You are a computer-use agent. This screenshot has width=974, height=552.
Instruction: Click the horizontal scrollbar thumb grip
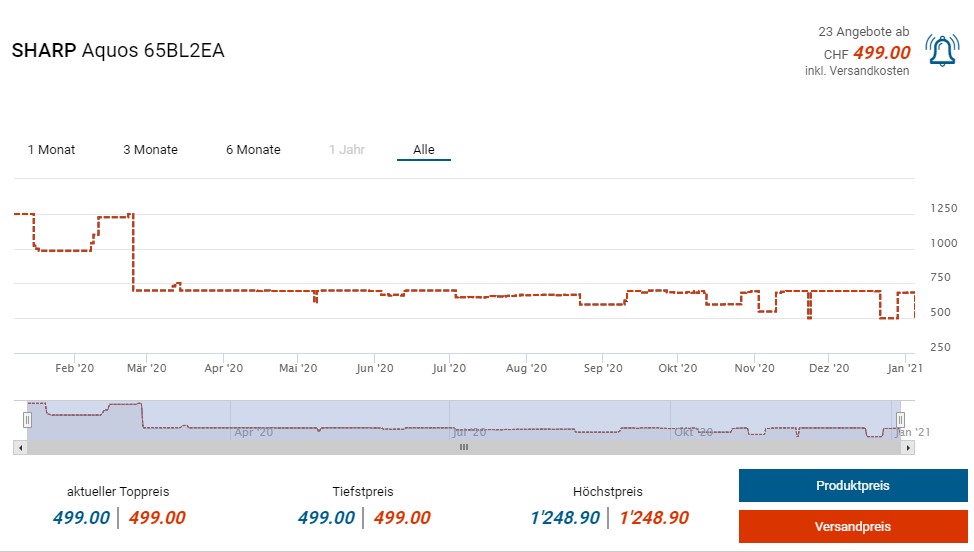[463, 448]
